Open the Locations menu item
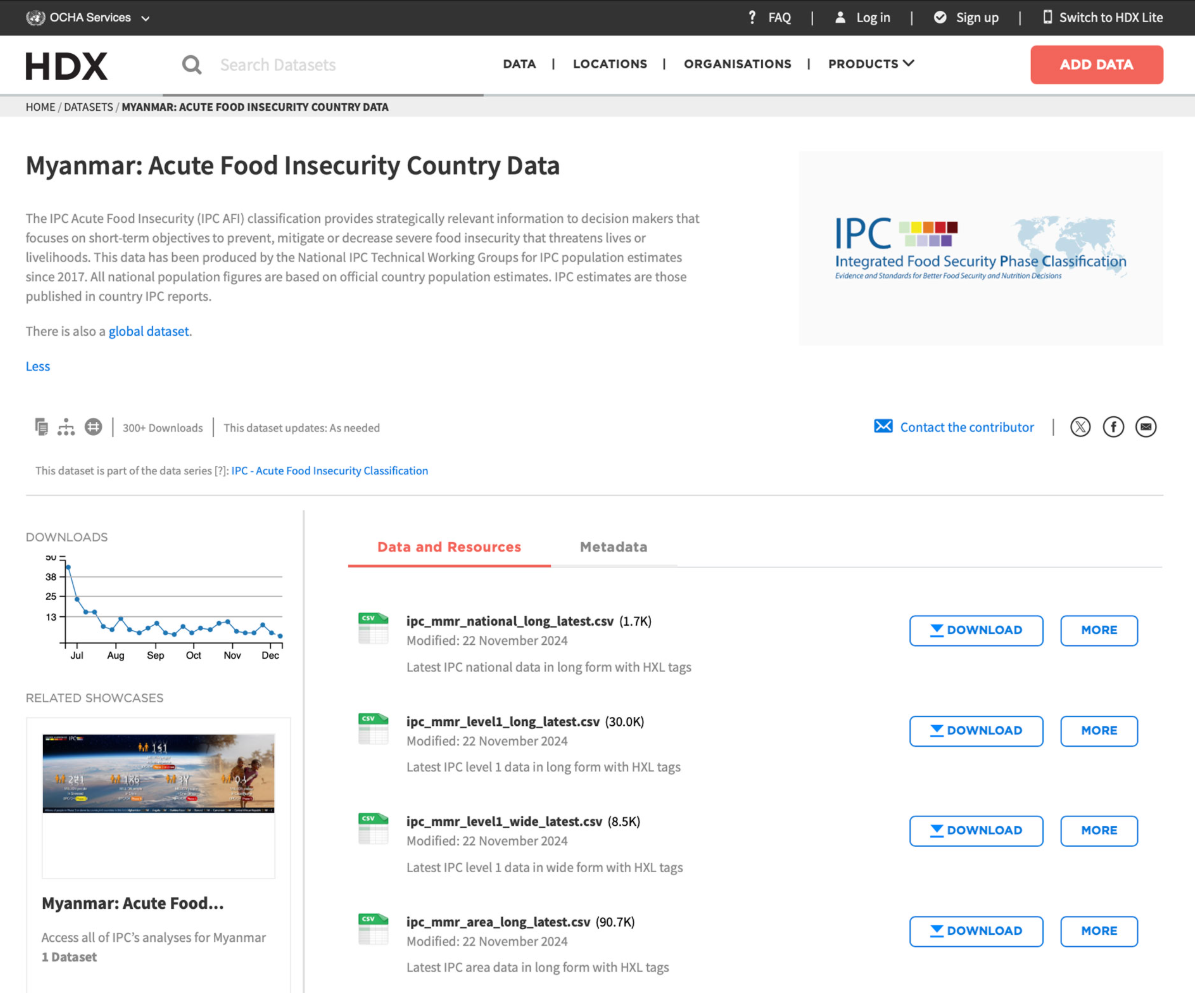 click(x=610, y=64)
